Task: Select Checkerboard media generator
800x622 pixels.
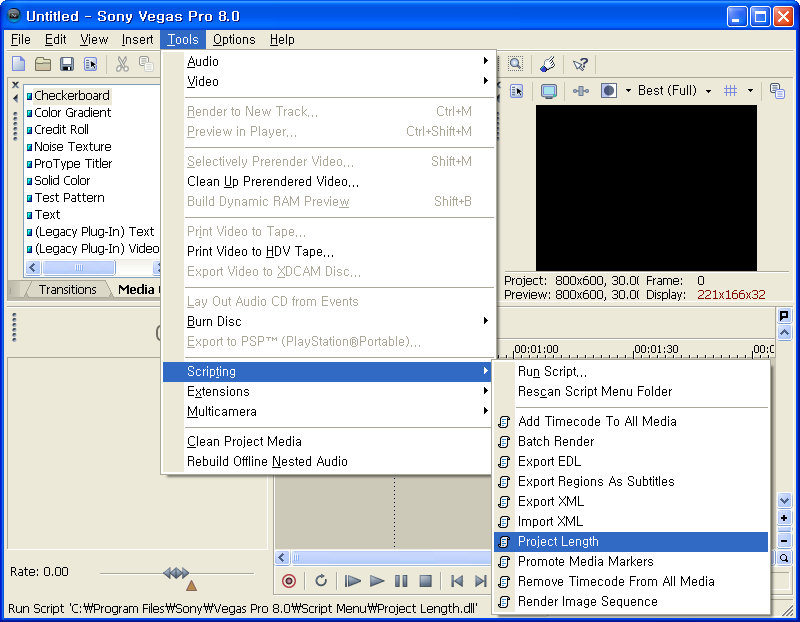Action: tap(71, 95)
